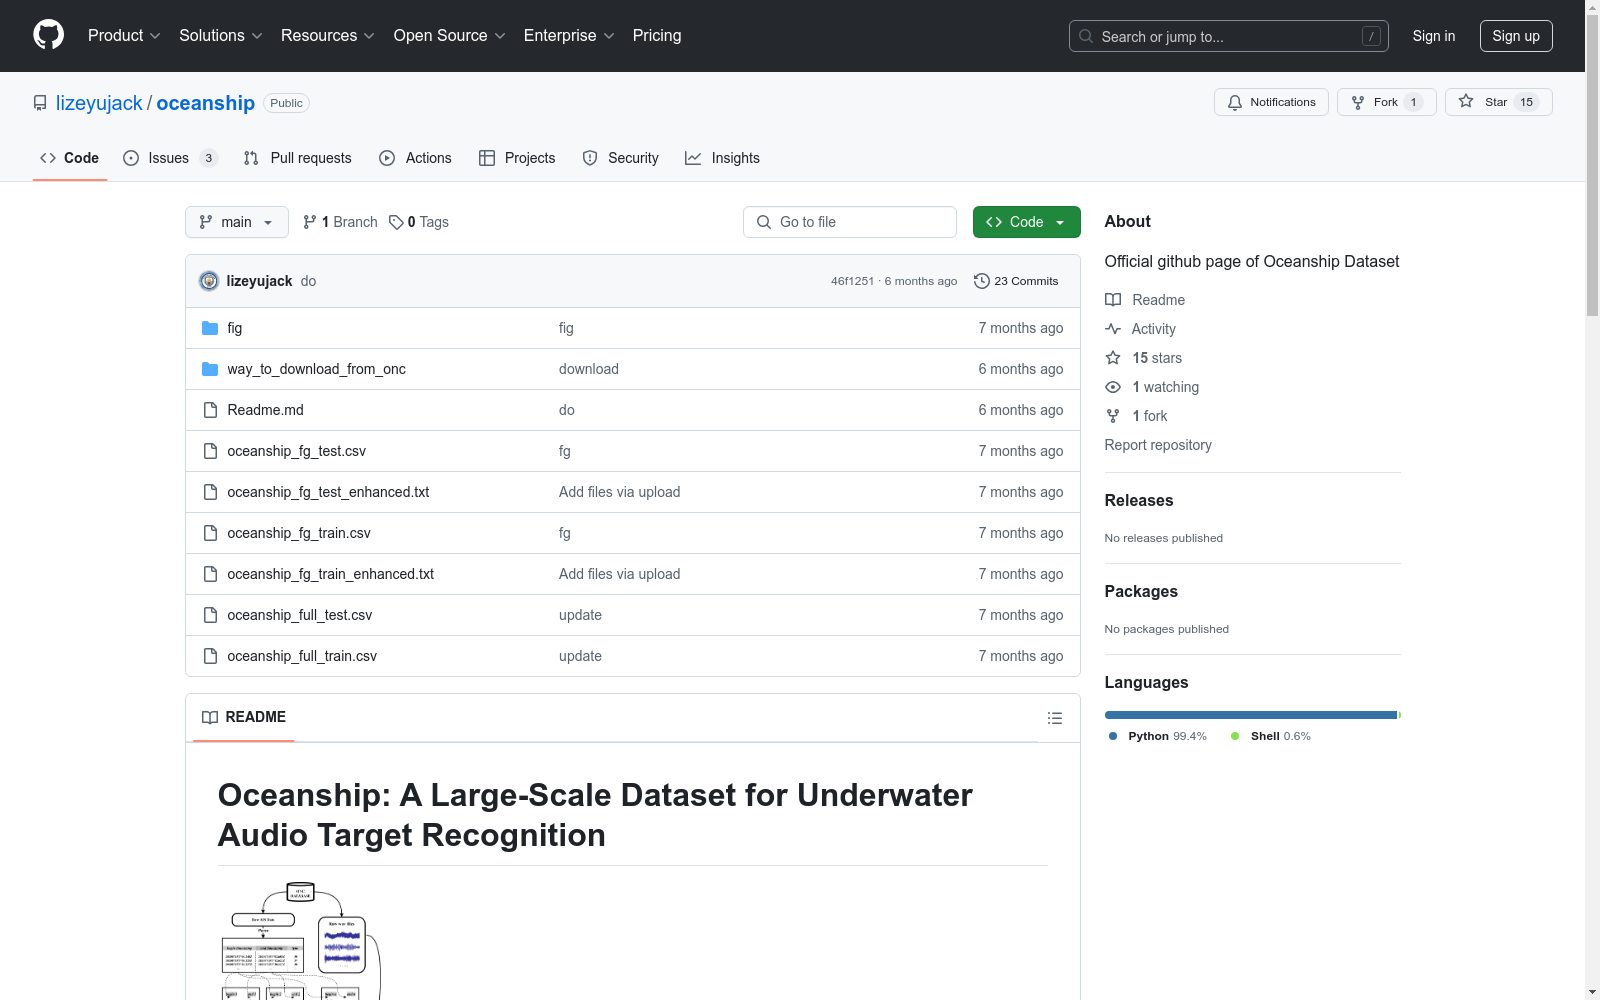Click the file icon beside oceanship_full_train.csv
The height and width of the screenshot is (1000, 1600).
(210, 656)
